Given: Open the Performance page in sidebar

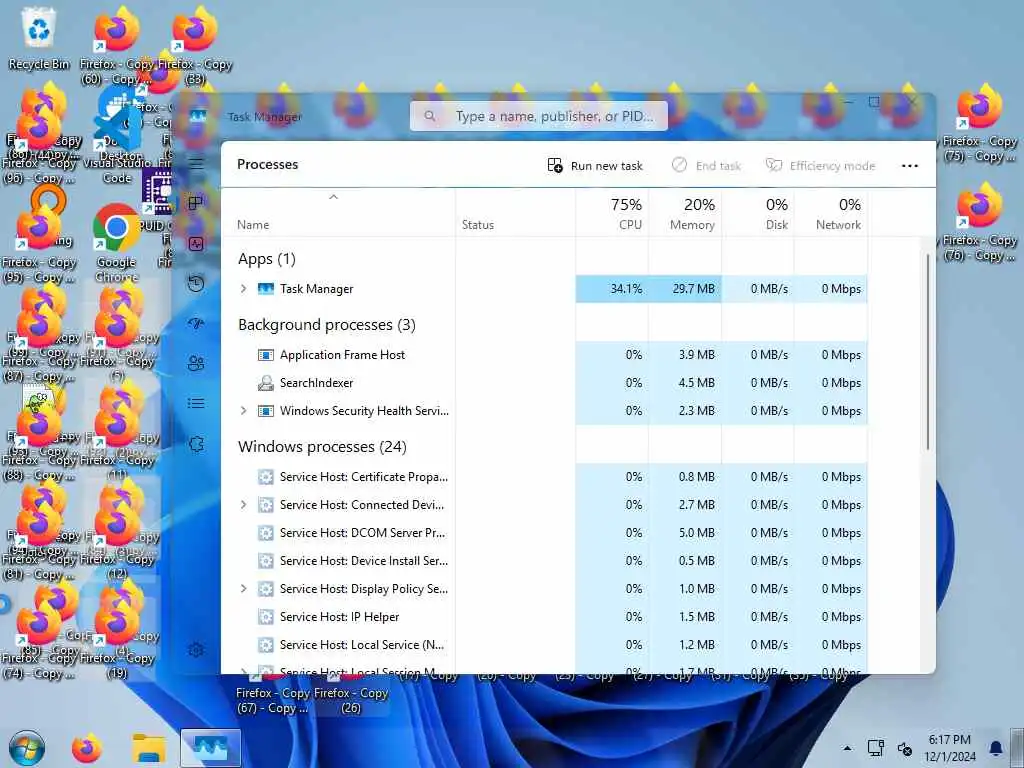Looking at the screenshot, I should (x=196, y=244).
